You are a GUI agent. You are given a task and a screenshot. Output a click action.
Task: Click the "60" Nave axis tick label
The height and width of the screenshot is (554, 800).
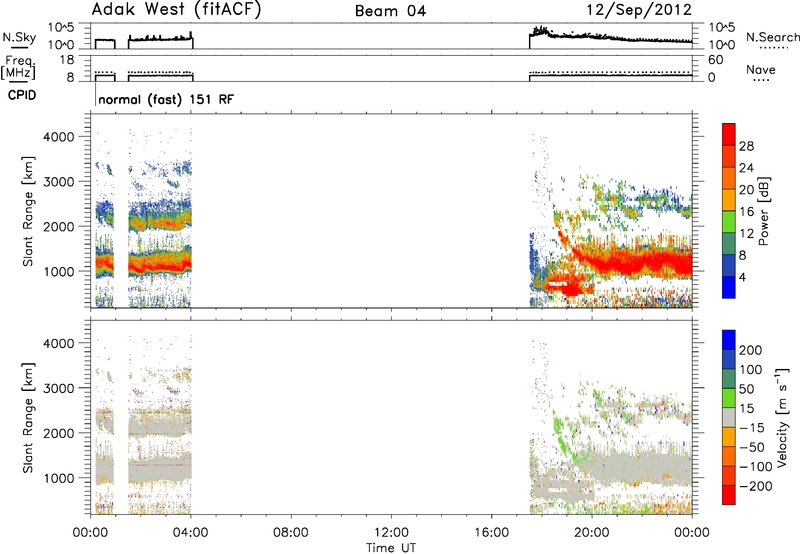pyautogui.click(x=715, y=60)
